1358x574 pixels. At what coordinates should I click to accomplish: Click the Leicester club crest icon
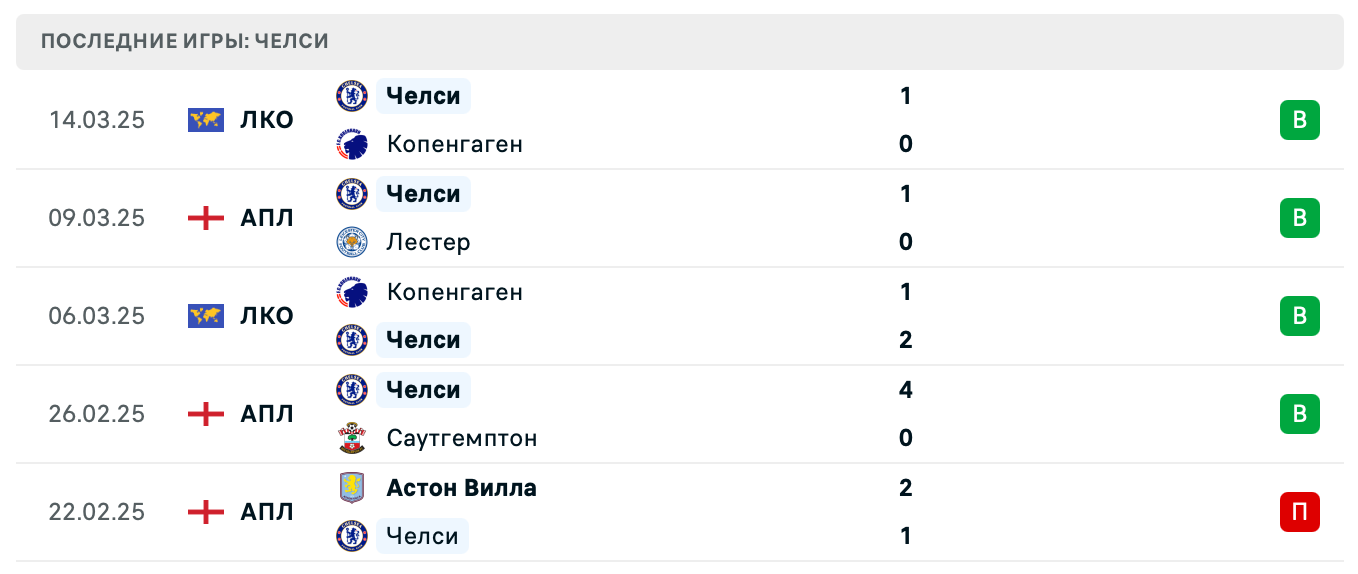coord(352,242)
